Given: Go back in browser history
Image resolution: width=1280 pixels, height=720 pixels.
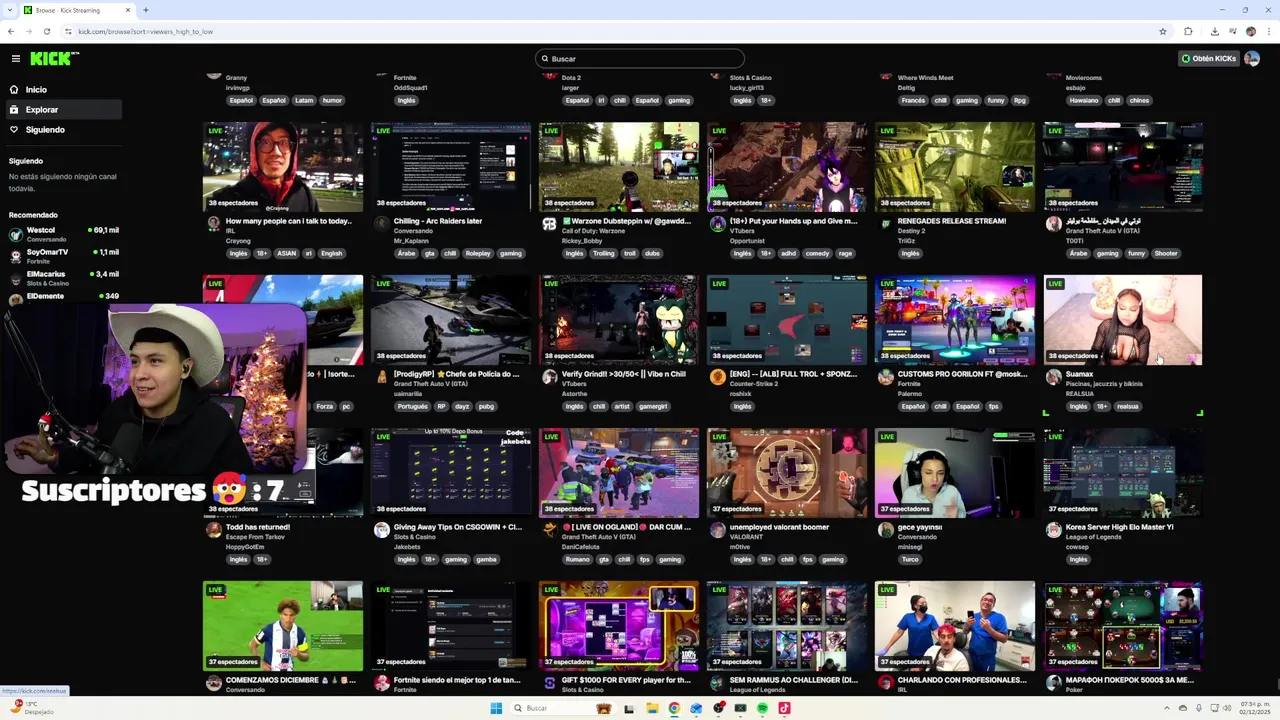Looking at the screenshot, I should (11, 31).
